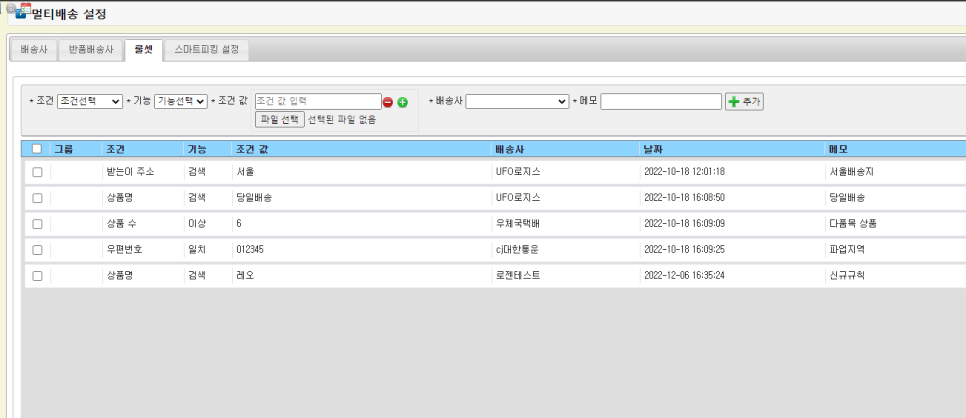The width and height of the screenshot is (966, 418).
Task: Open the 조건선택 dropdown
Action: tap(90, 101)
